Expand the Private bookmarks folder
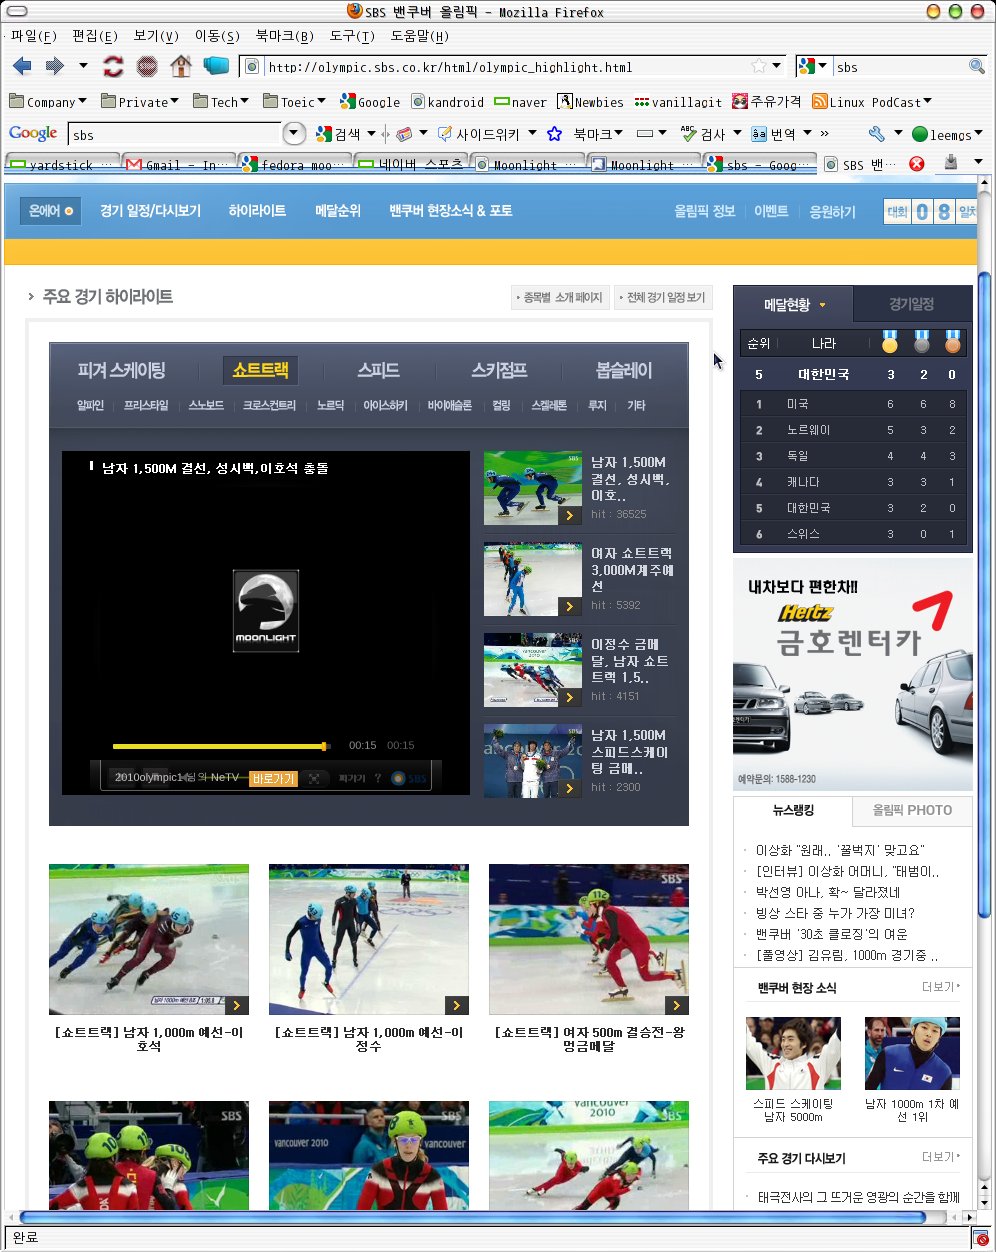The width and height of the screenshot is (996, 1252). point(140,101)
